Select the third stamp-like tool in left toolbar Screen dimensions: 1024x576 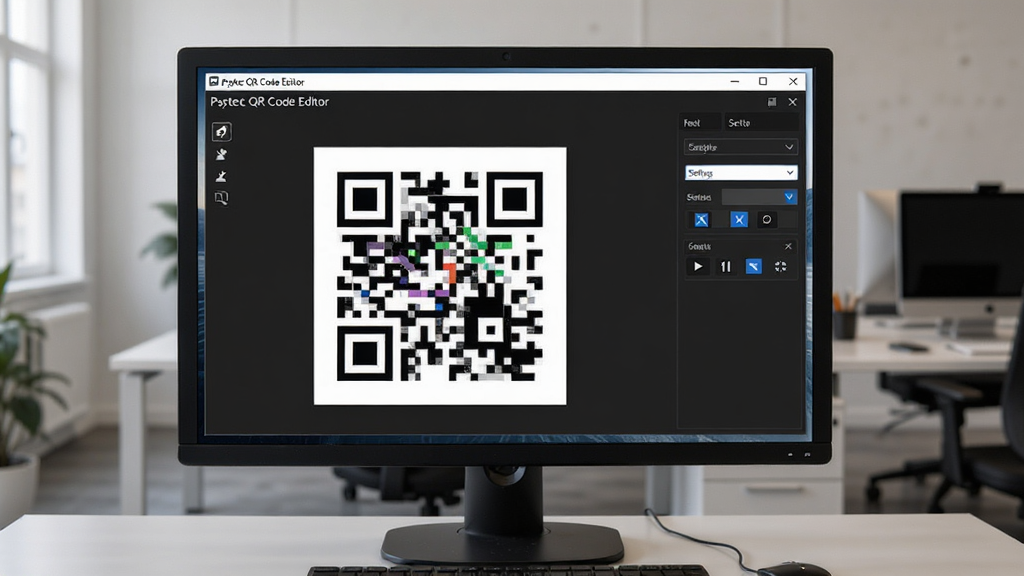pyautogui.click(x=221, y=176)
